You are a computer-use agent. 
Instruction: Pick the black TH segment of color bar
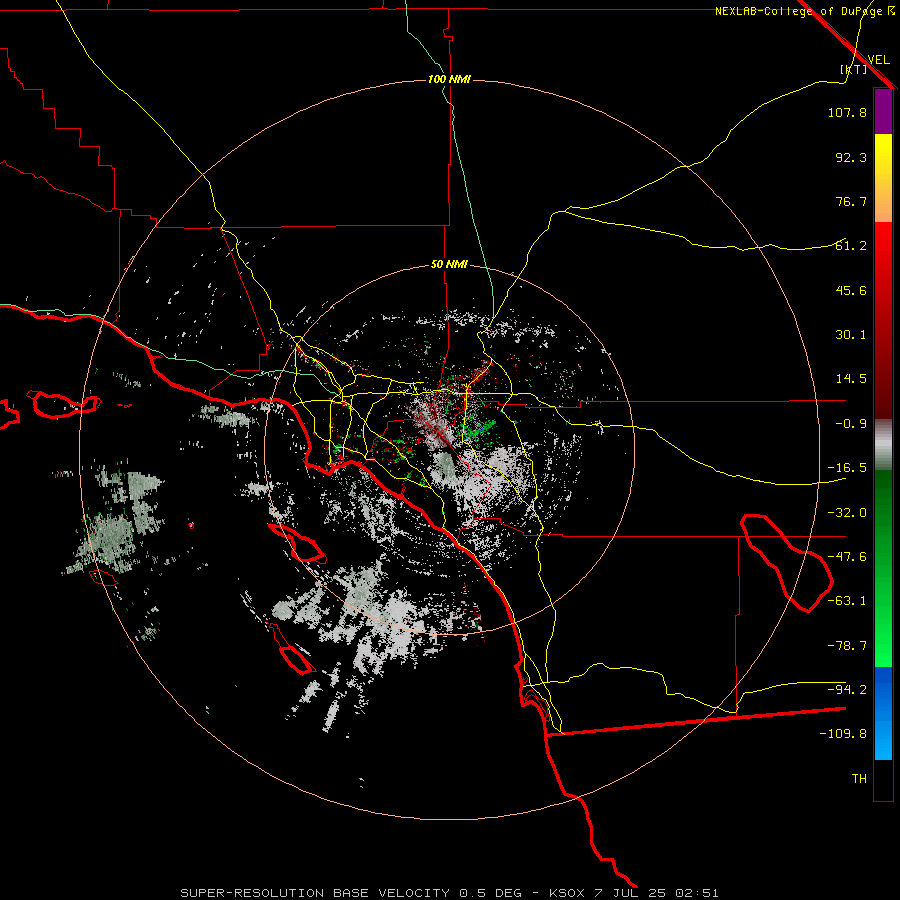[883, 780]
